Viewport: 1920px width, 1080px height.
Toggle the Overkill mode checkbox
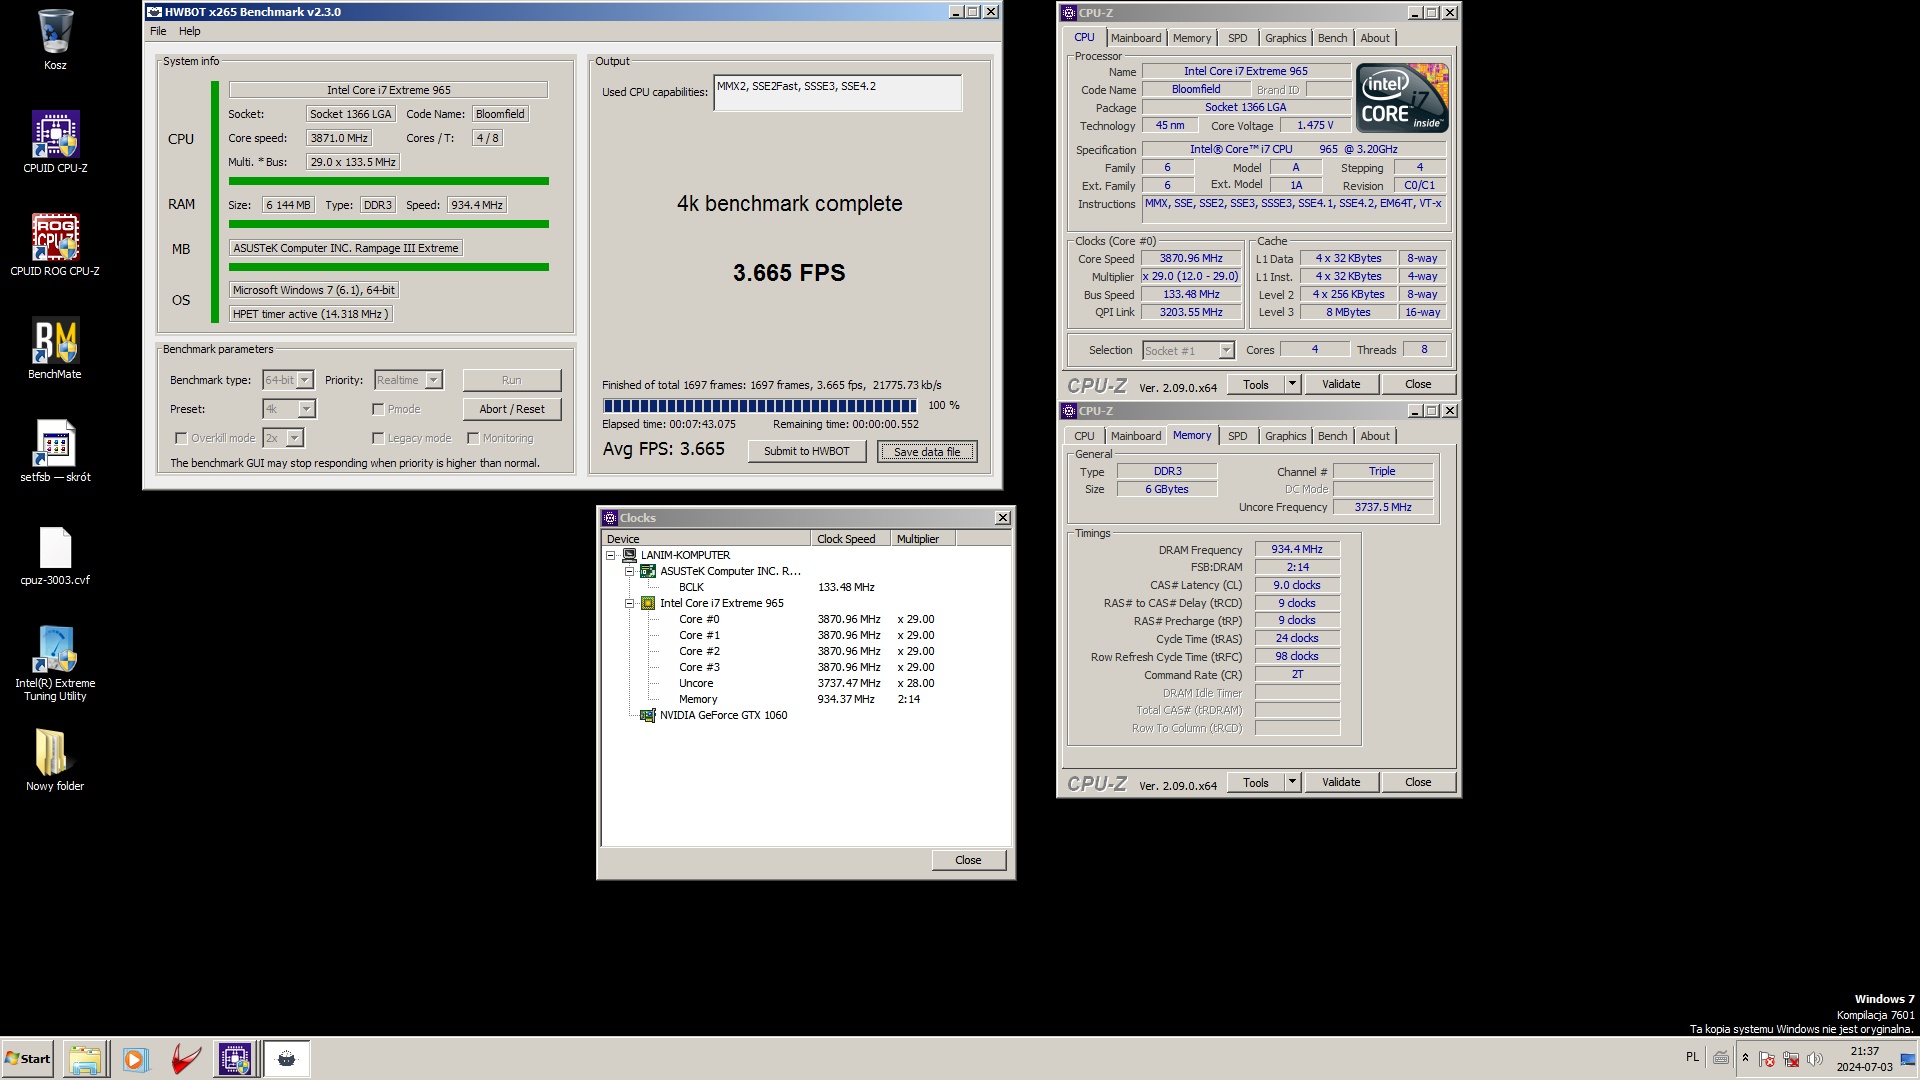pos(181,438)
